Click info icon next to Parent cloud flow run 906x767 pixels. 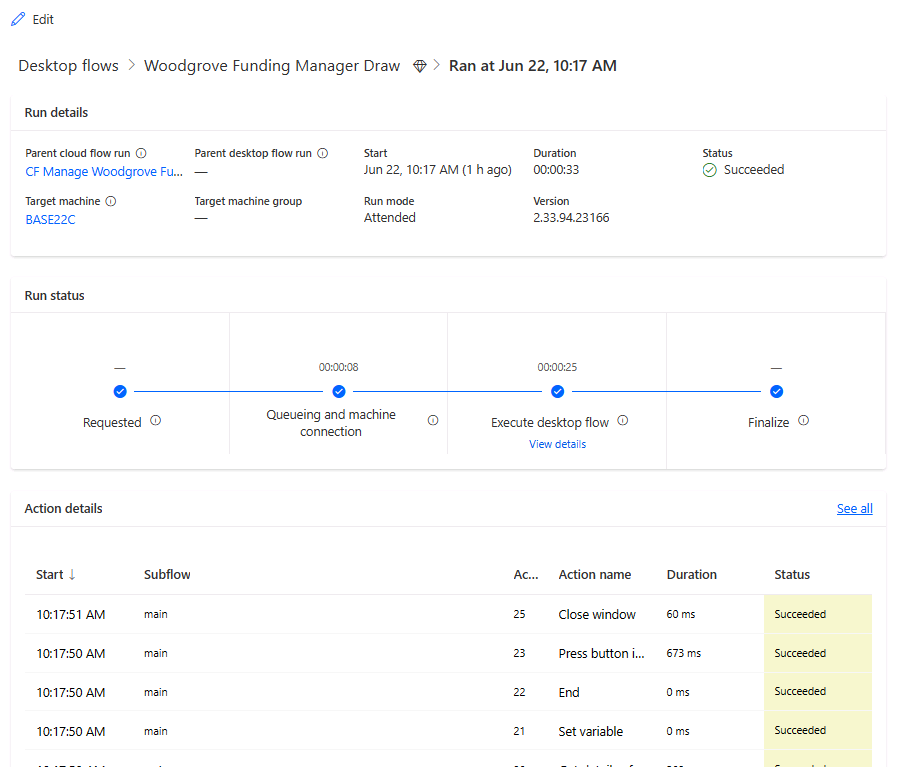pyautogui.click(x=141, y=154)
